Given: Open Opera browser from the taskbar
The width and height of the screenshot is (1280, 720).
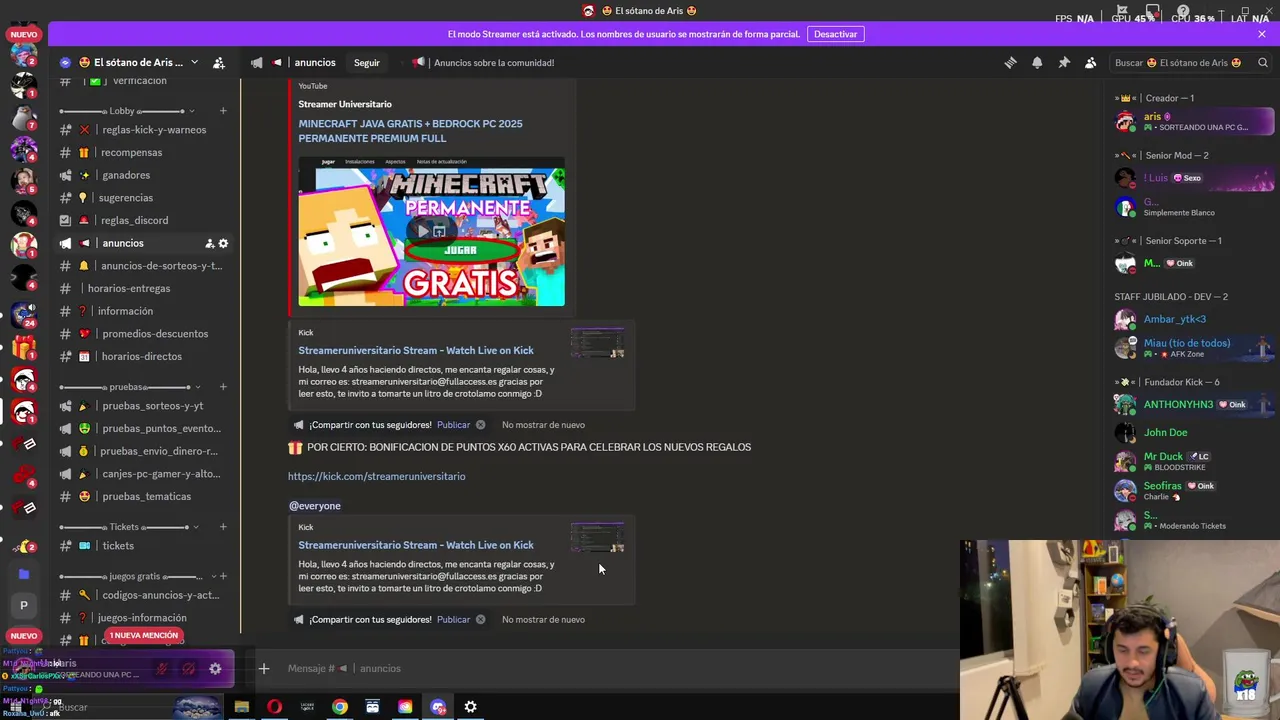Looking at the screenshot, I should pyautogui.click(x=274, y=707).
